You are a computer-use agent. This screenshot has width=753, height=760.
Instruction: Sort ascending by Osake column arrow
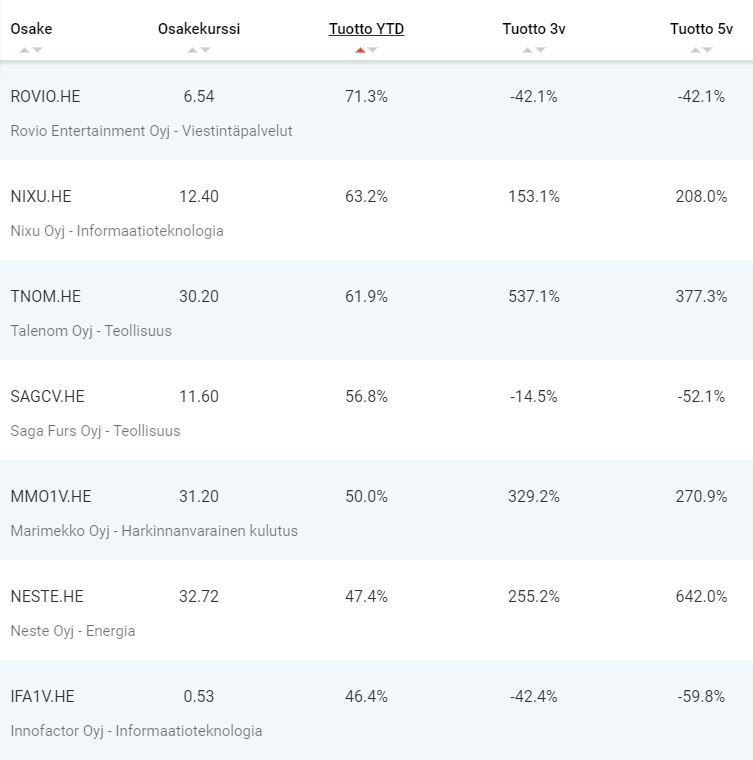tap(25, 49)
